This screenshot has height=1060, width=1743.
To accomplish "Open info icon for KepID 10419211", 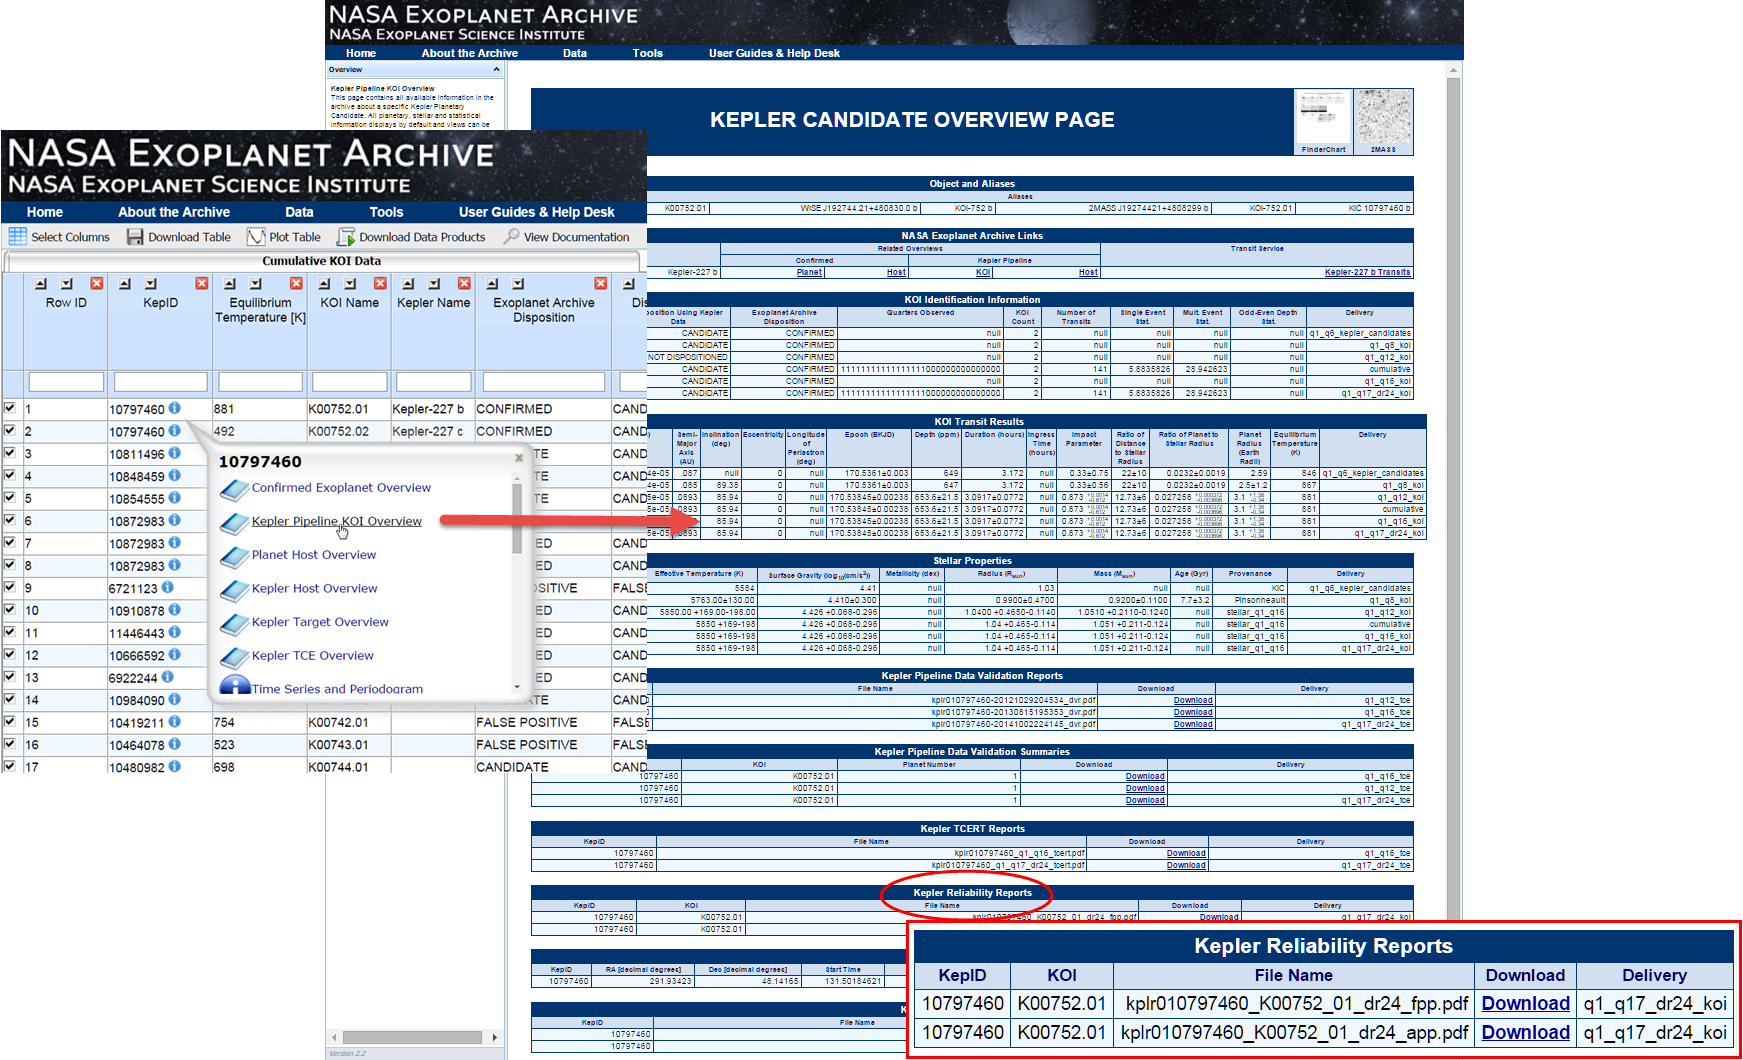I will pos(174,722).
